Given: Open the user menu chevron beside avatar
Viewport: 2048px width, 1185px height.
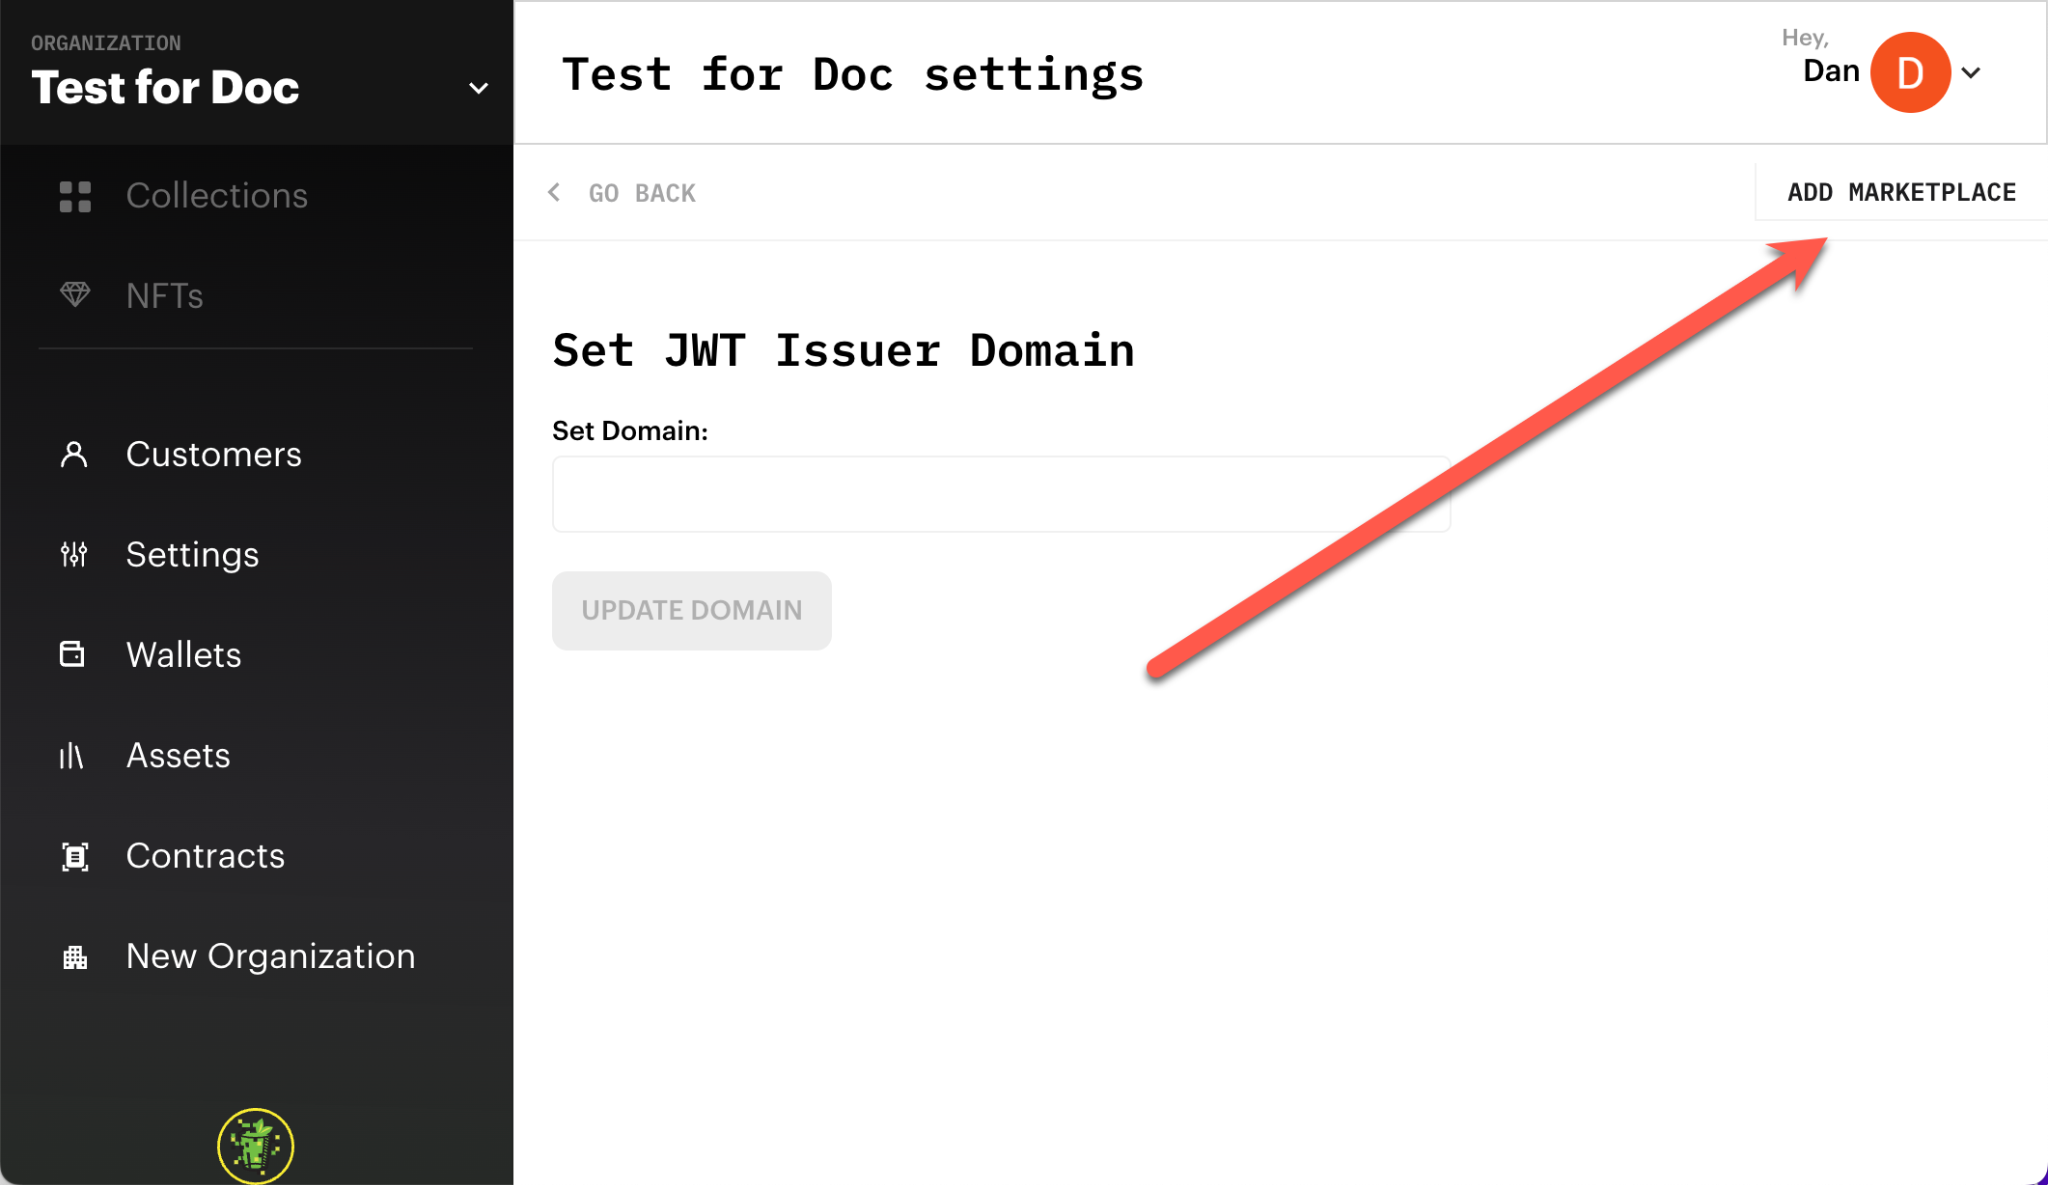Looking at the screenshot, I should pos(1971,73).
